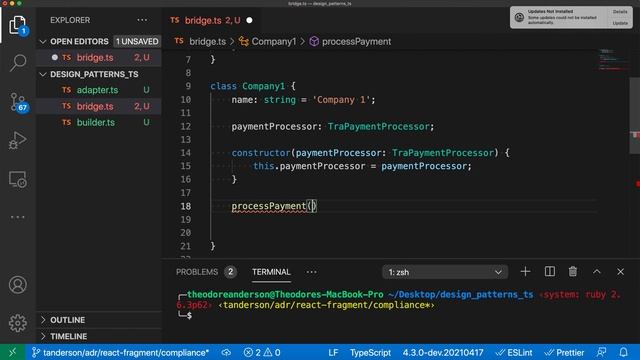Open the terminal selector dropdown 1: zsh
The height and width of the screenshot is (360, 640).
tap(445, 272)
